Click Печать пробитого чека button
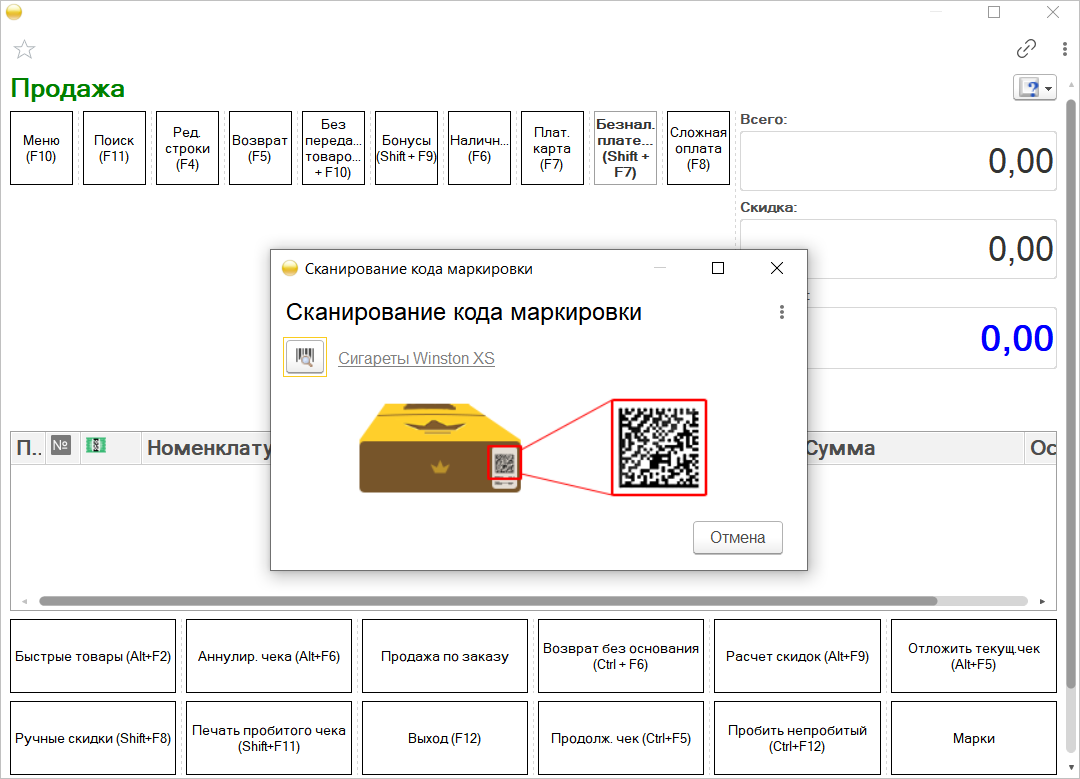The height and width of the screenshot is (779, 1080). coord(269,738)
